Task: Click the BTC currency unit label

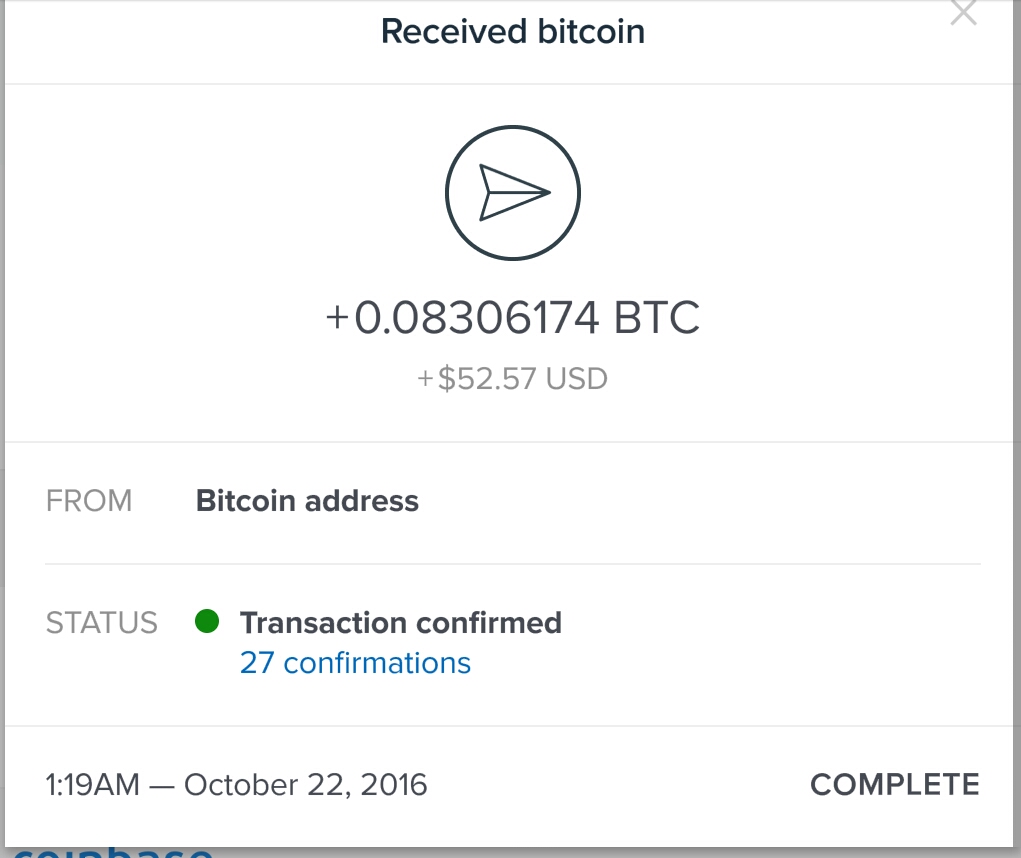Action: (657, 319)
